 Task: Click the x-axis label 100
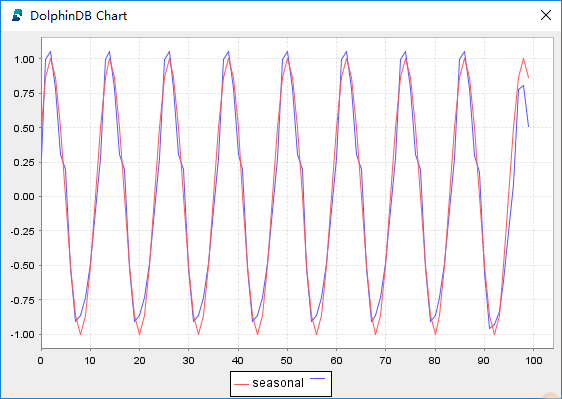(x=534, y=360)
